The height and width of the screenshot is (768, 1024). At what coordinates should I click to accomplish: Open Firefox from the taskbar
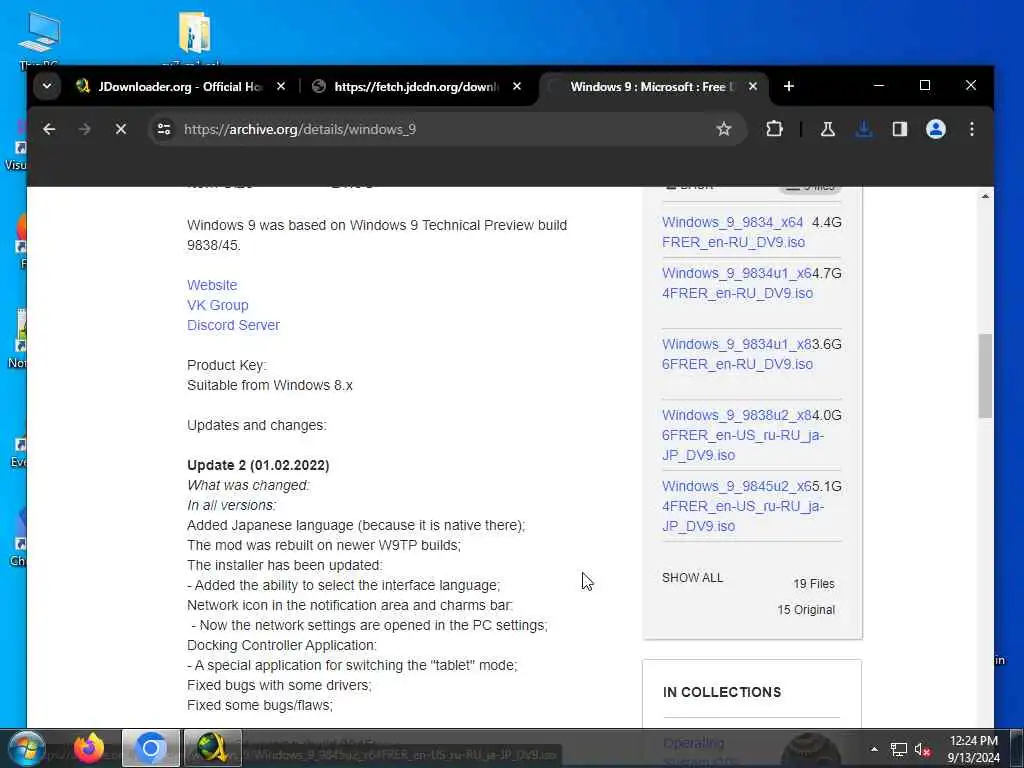pos(89,748)
